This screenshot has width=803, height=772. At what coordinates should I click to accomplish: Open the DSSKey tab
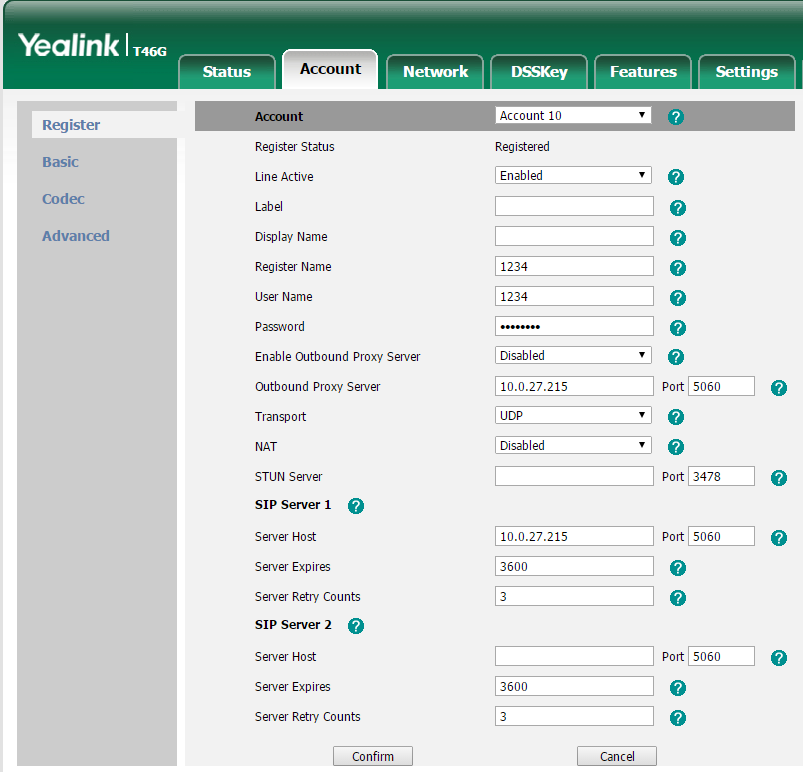coord(539,72)
